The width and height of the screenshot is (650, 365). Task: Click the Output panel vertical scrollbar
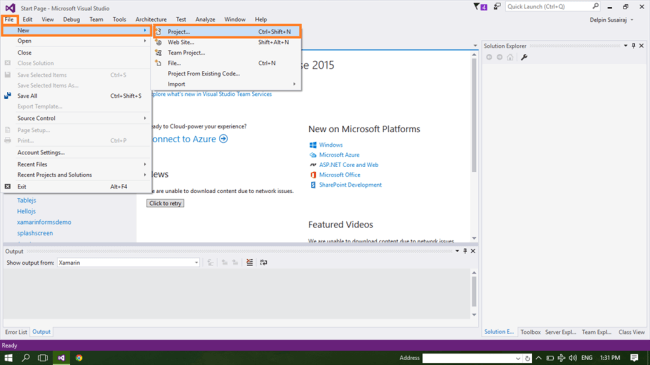474,293
